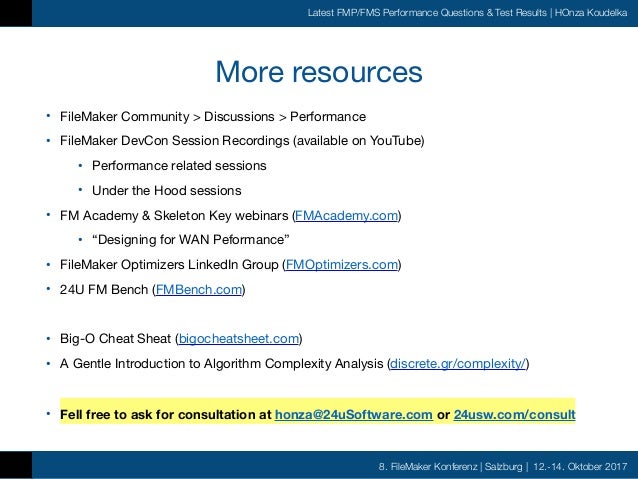Select 'Under the Hood sessions' sub-bullet
The height and width of the screenshot is (479, 638).
166,190
